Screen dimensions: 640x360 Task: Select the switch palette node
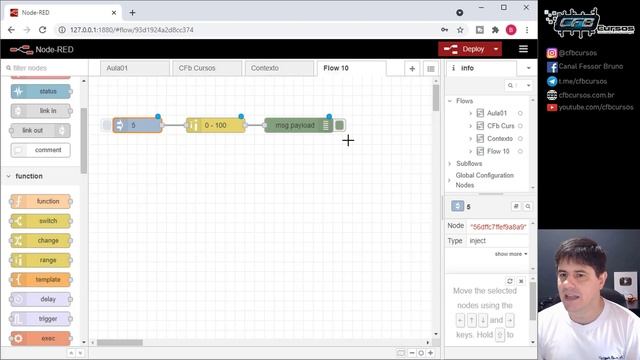(41, 221)
